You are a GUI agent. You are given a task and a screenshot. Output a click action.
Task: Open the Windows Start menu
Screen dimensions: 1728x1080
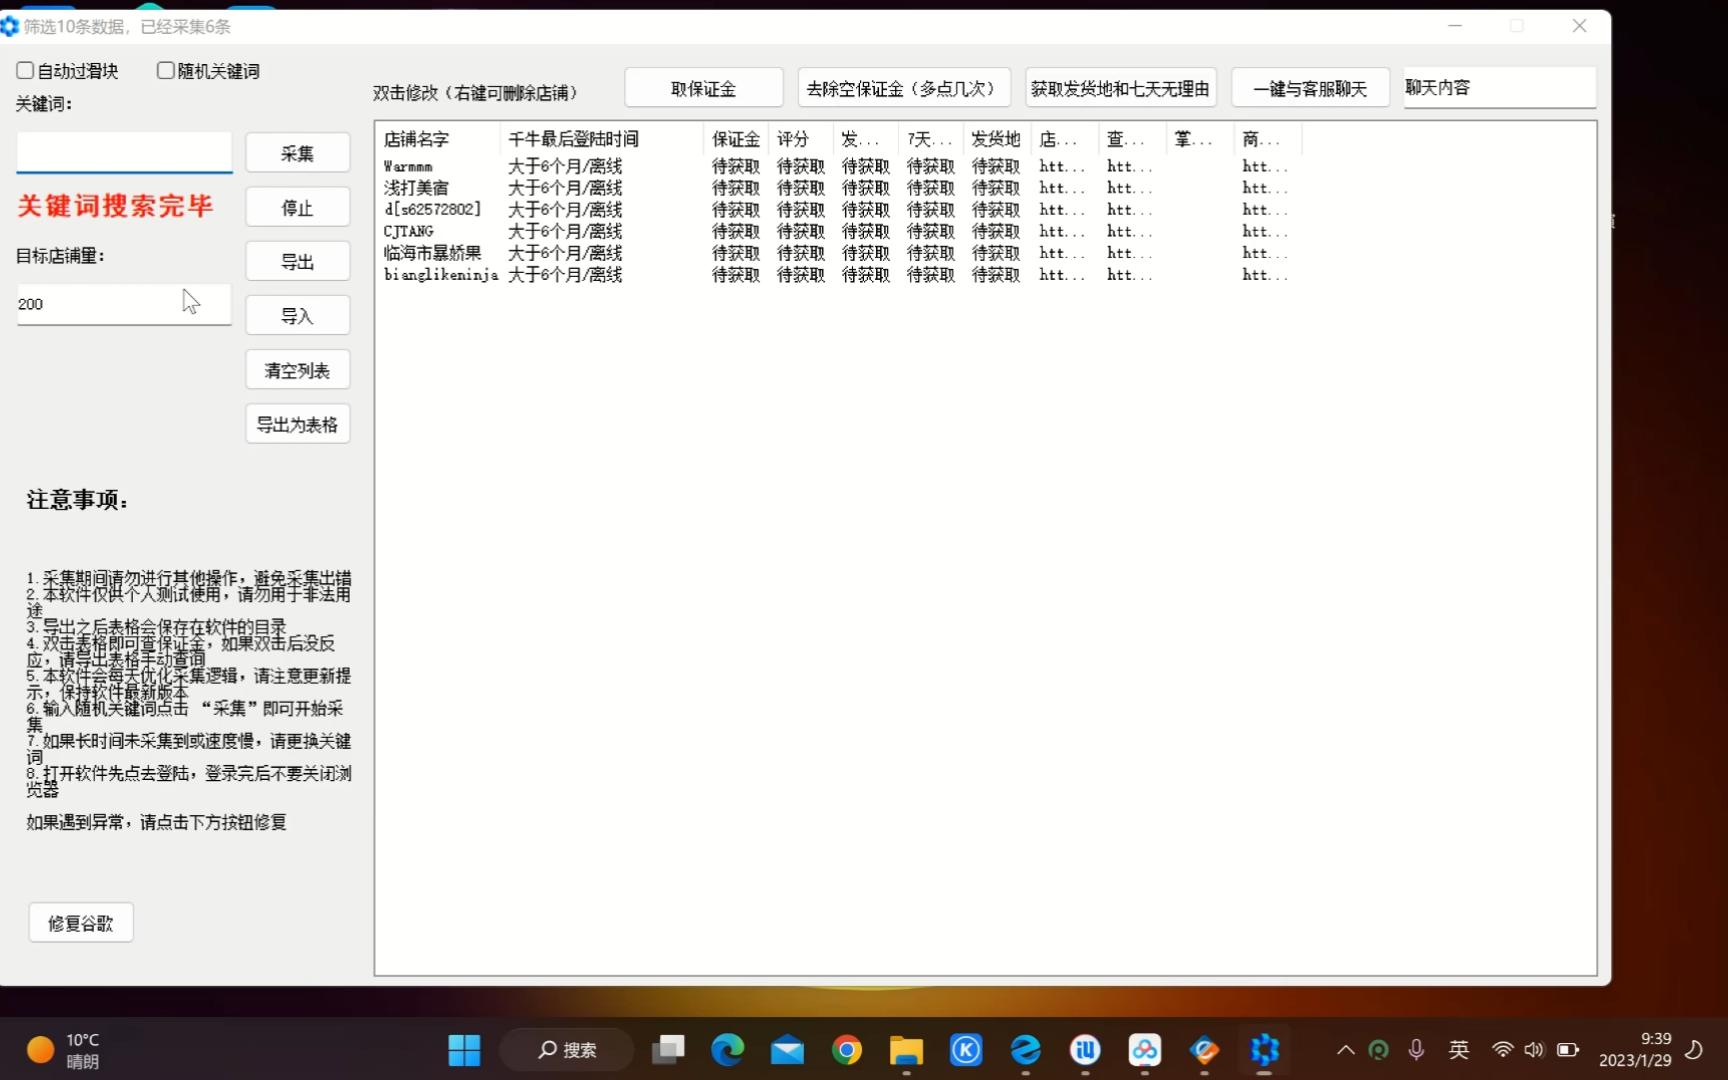(464, 1050)
